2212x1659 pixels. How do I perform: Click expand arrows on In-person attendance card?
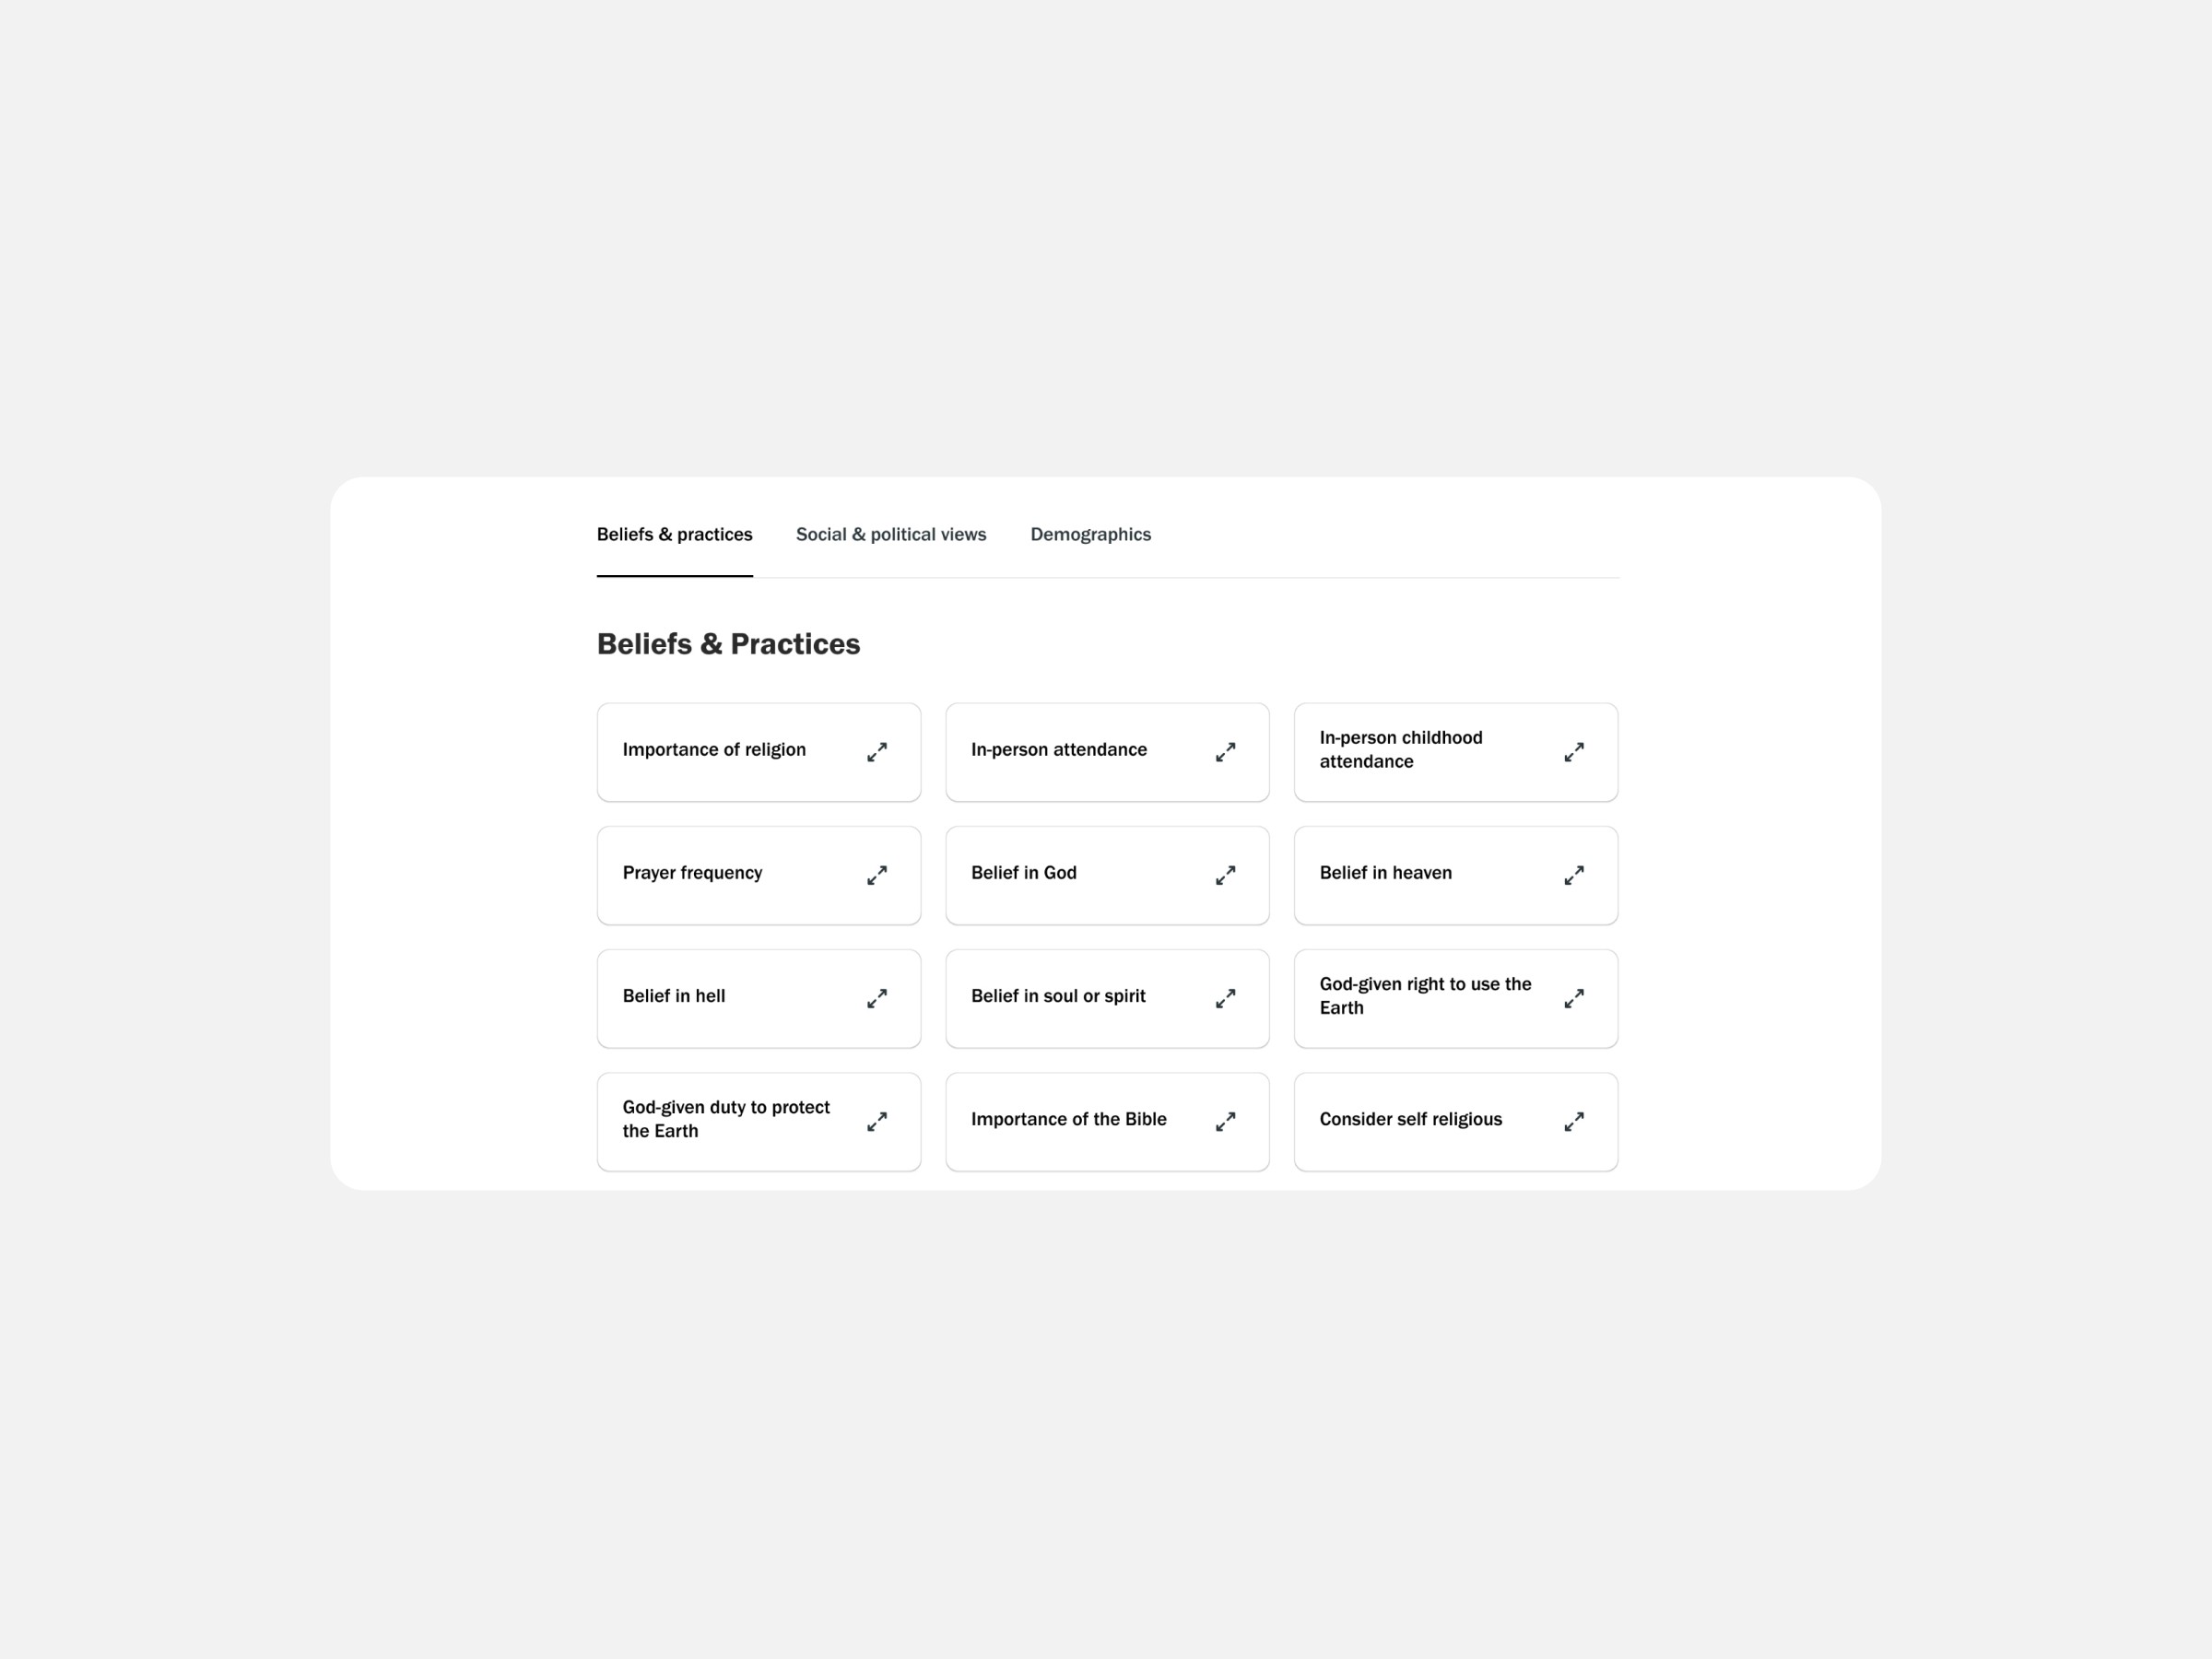pyautogui.click(x=1225, y=752)
